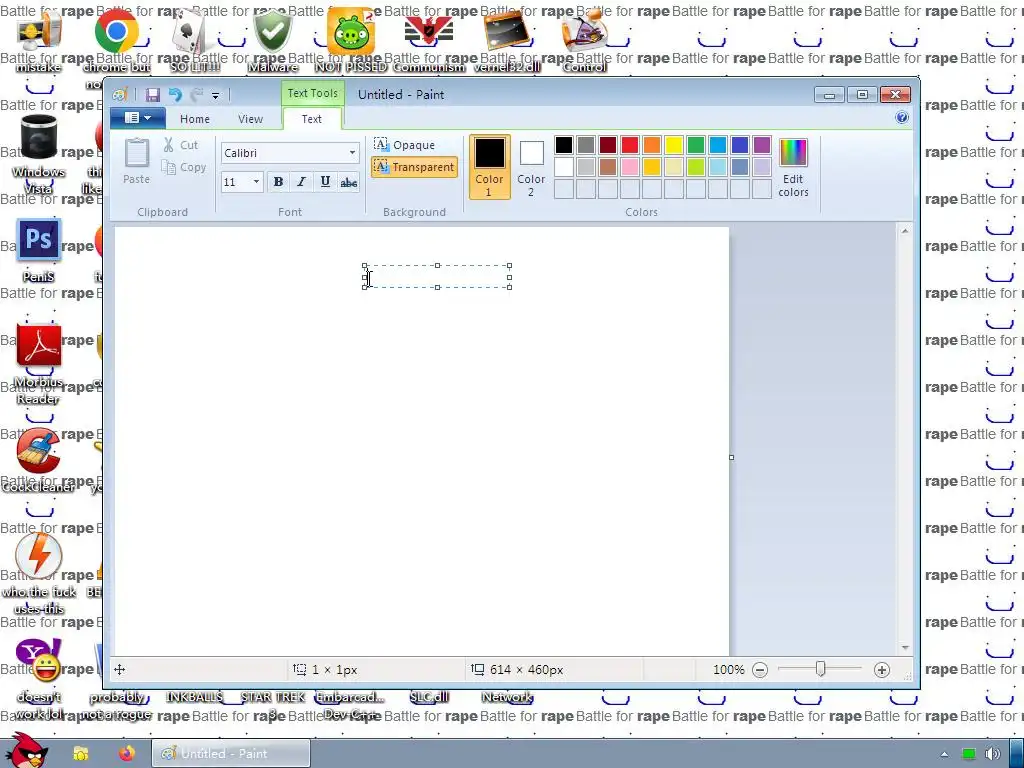Switch to the Home ribbon tab

[x=195, y=119]
